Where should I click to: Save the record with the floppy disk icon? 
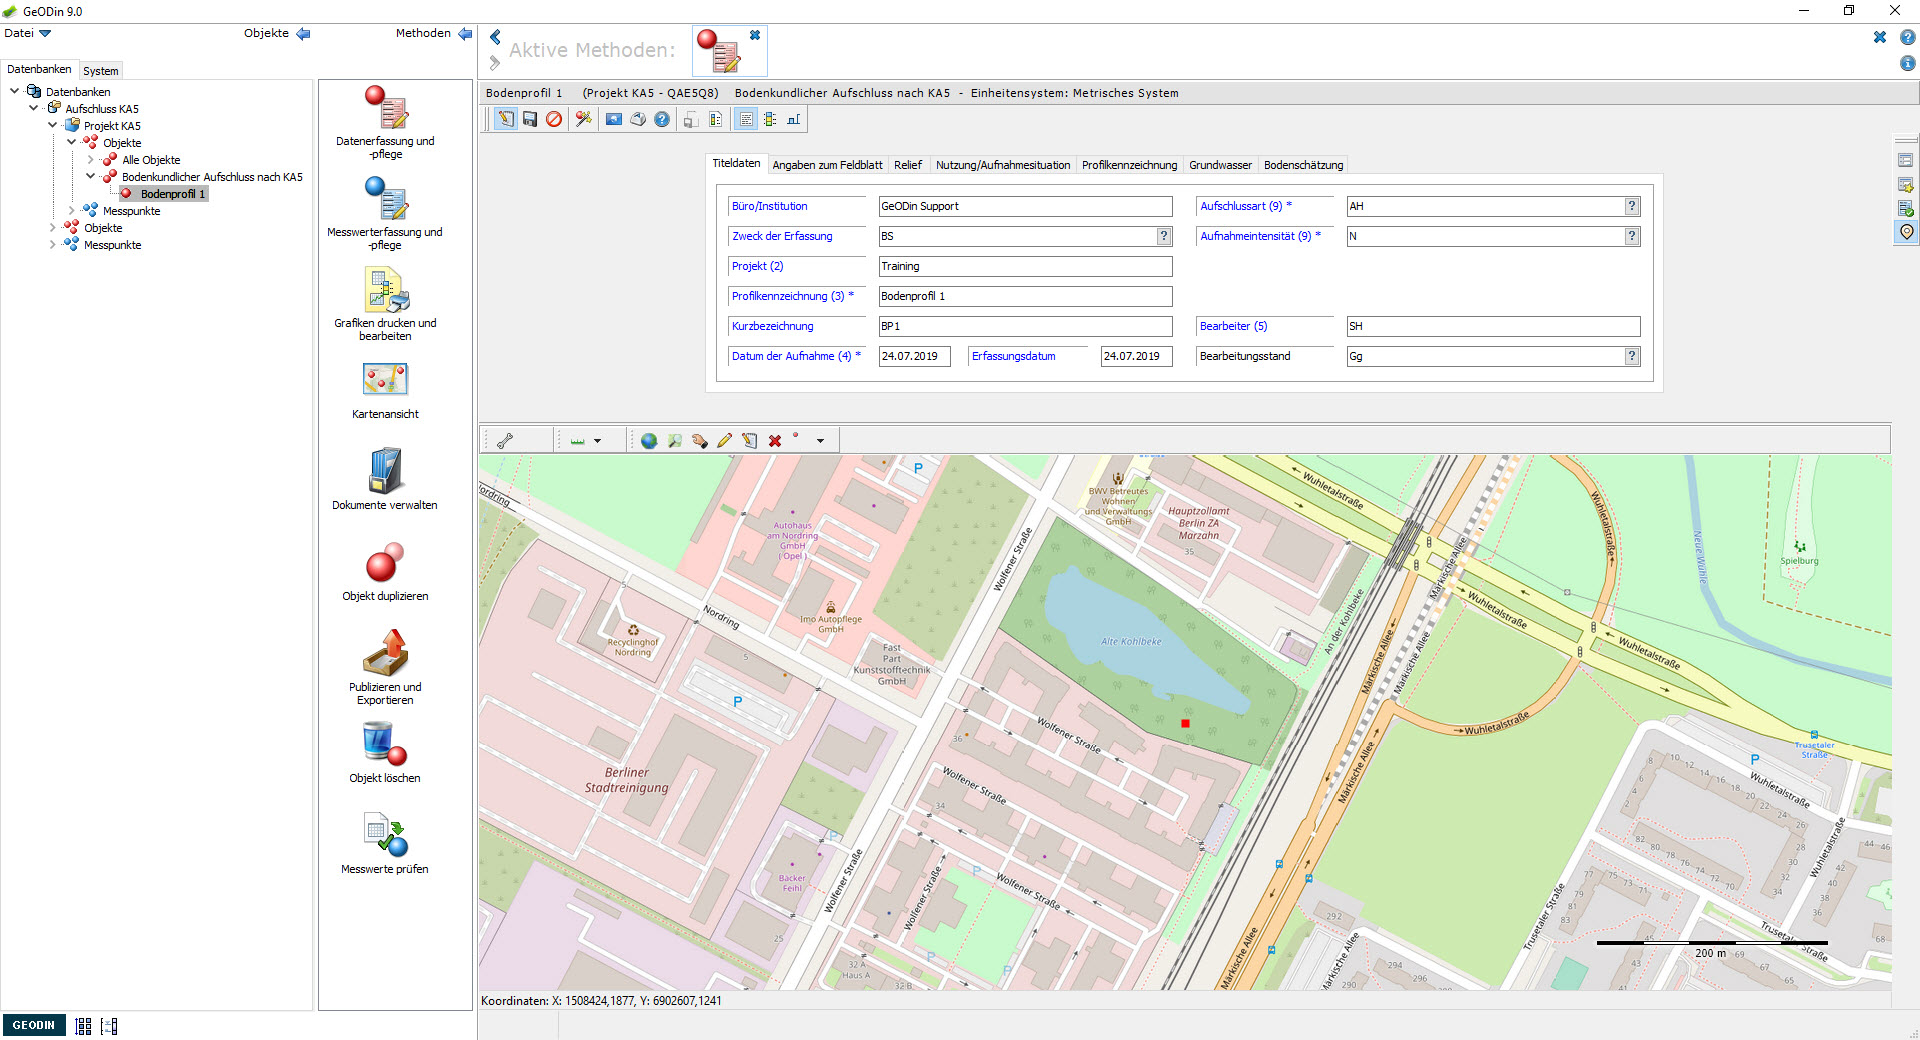point(530,119)
